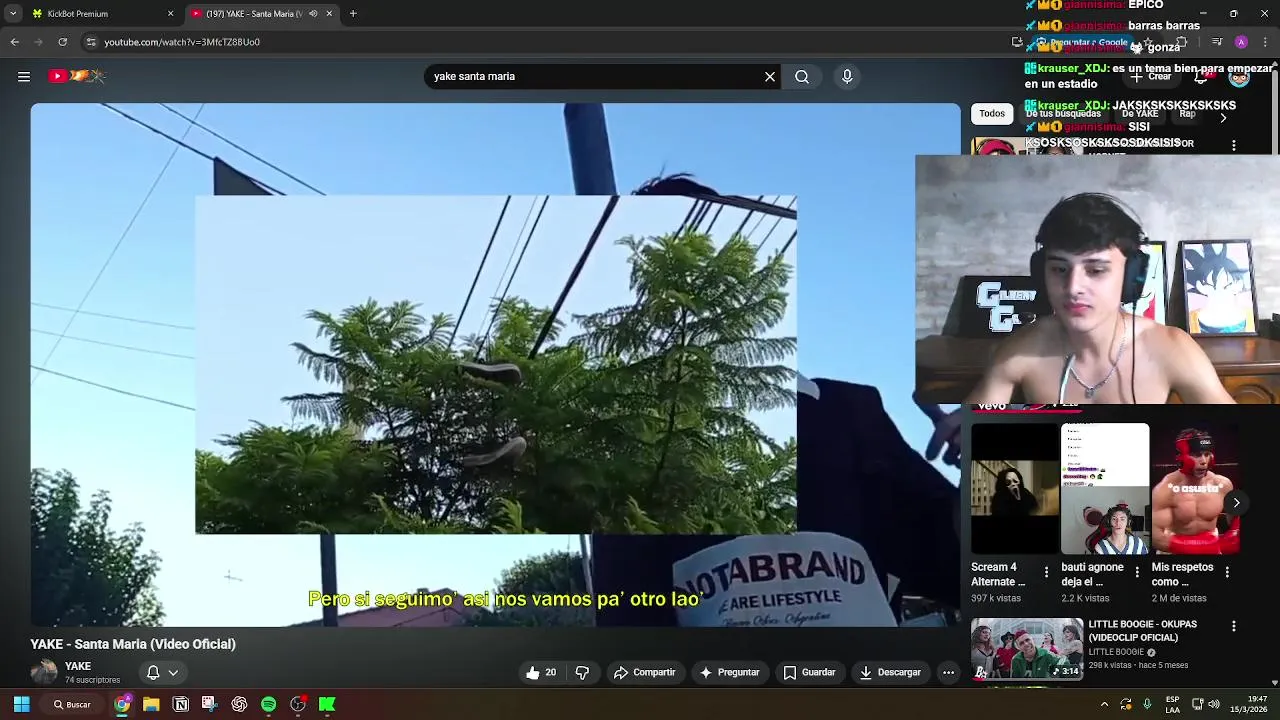Screen dimensions: 1280x720
Task: Open the volume control in system tray
Action: pos(1214,704)
